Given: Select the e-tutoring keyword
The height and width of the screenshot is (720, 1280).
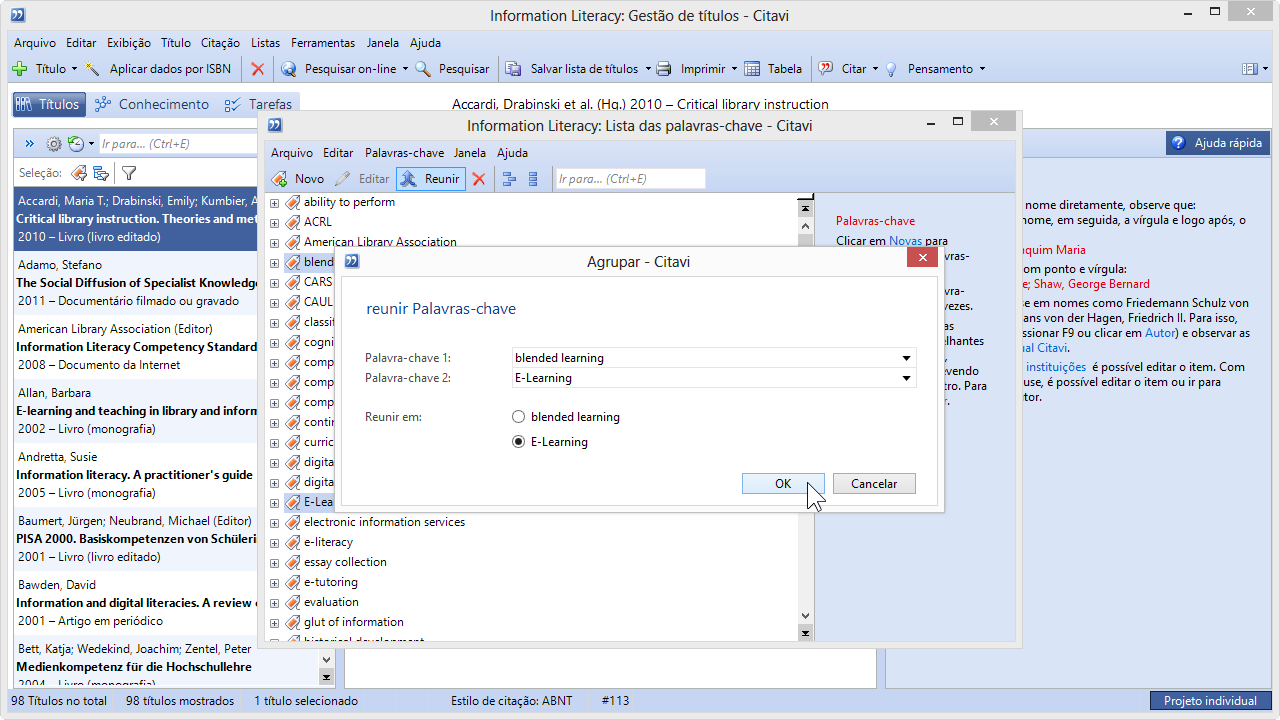Looking at the screenshot, I should [331, 582].
